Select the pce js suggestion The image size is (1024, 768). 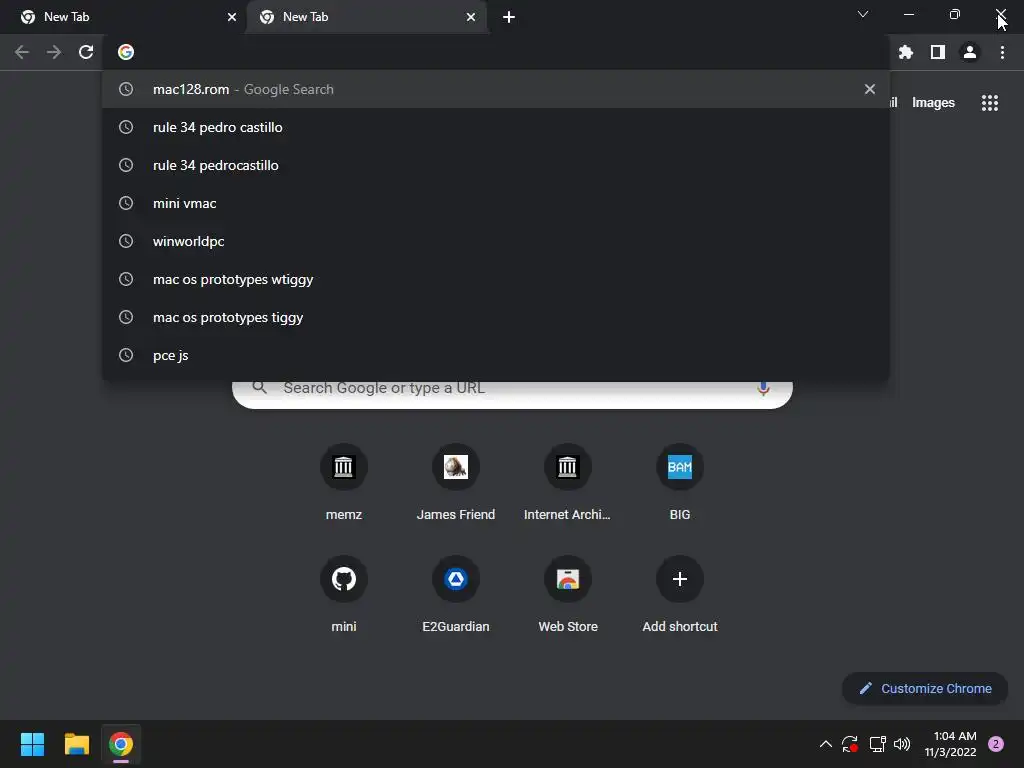[496, 355]
